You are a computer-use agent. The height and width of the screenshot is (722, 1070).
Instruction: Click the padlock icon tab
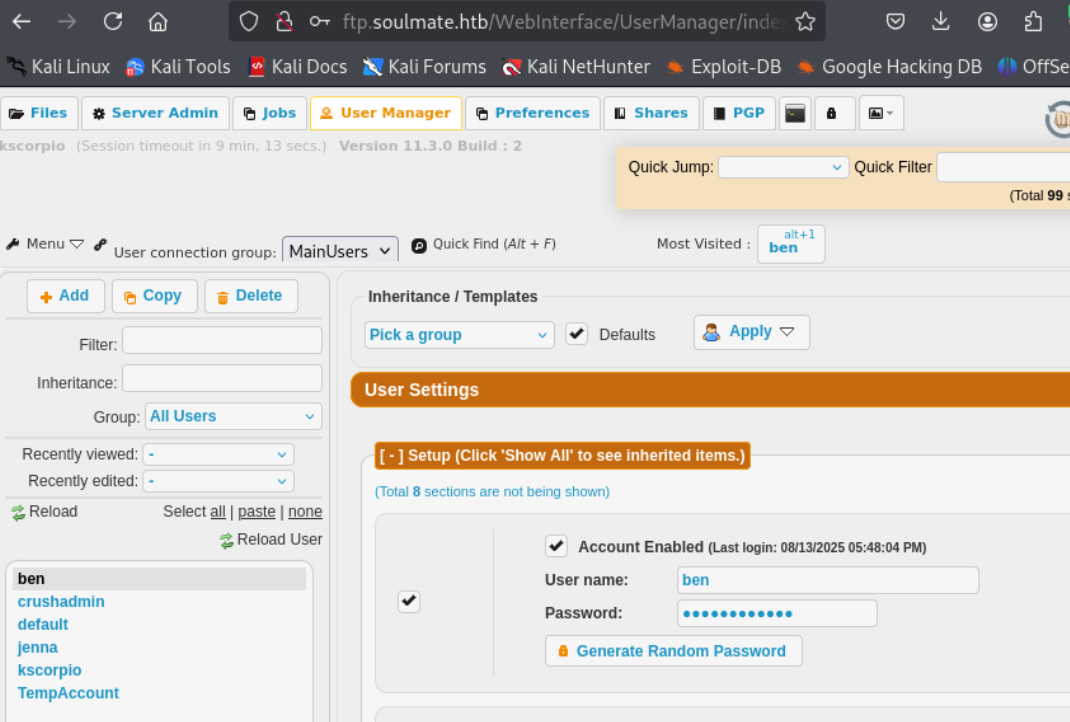[x=831, y=113]
